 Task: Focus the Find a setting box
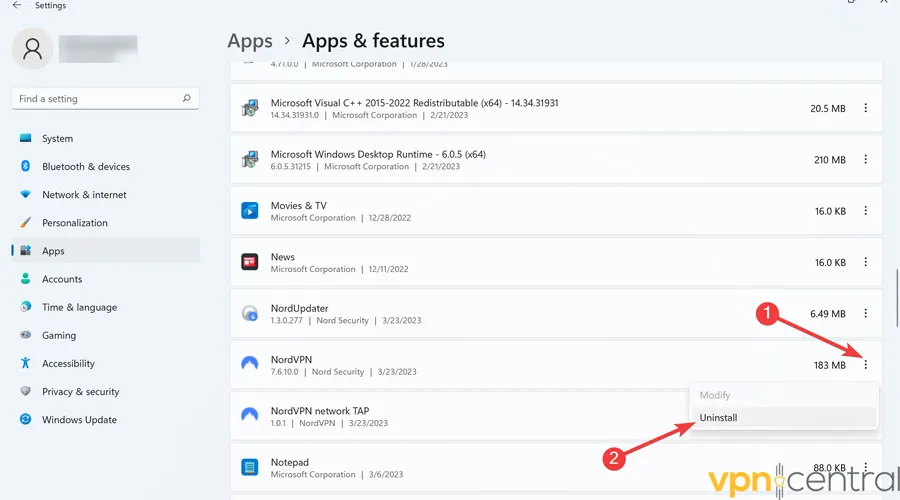point(106,99)
